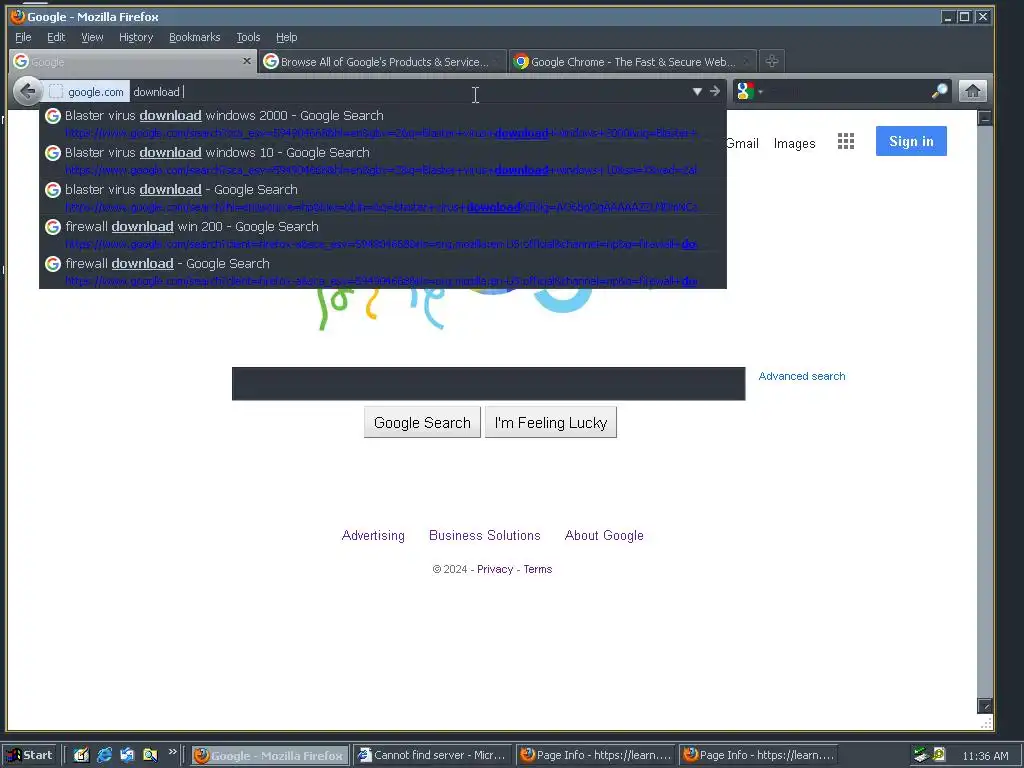This screenshot has height=768, width=1024.
Task: Open a new tab with the plus button
Action: 772,61
